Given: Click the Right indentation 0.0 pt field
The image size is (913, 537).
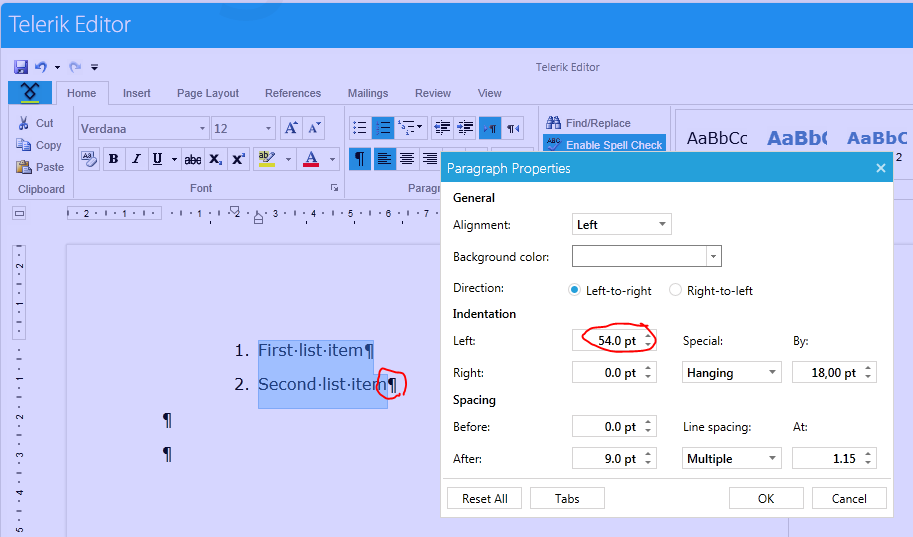Looking at the screenshot, I should point(614,373).
